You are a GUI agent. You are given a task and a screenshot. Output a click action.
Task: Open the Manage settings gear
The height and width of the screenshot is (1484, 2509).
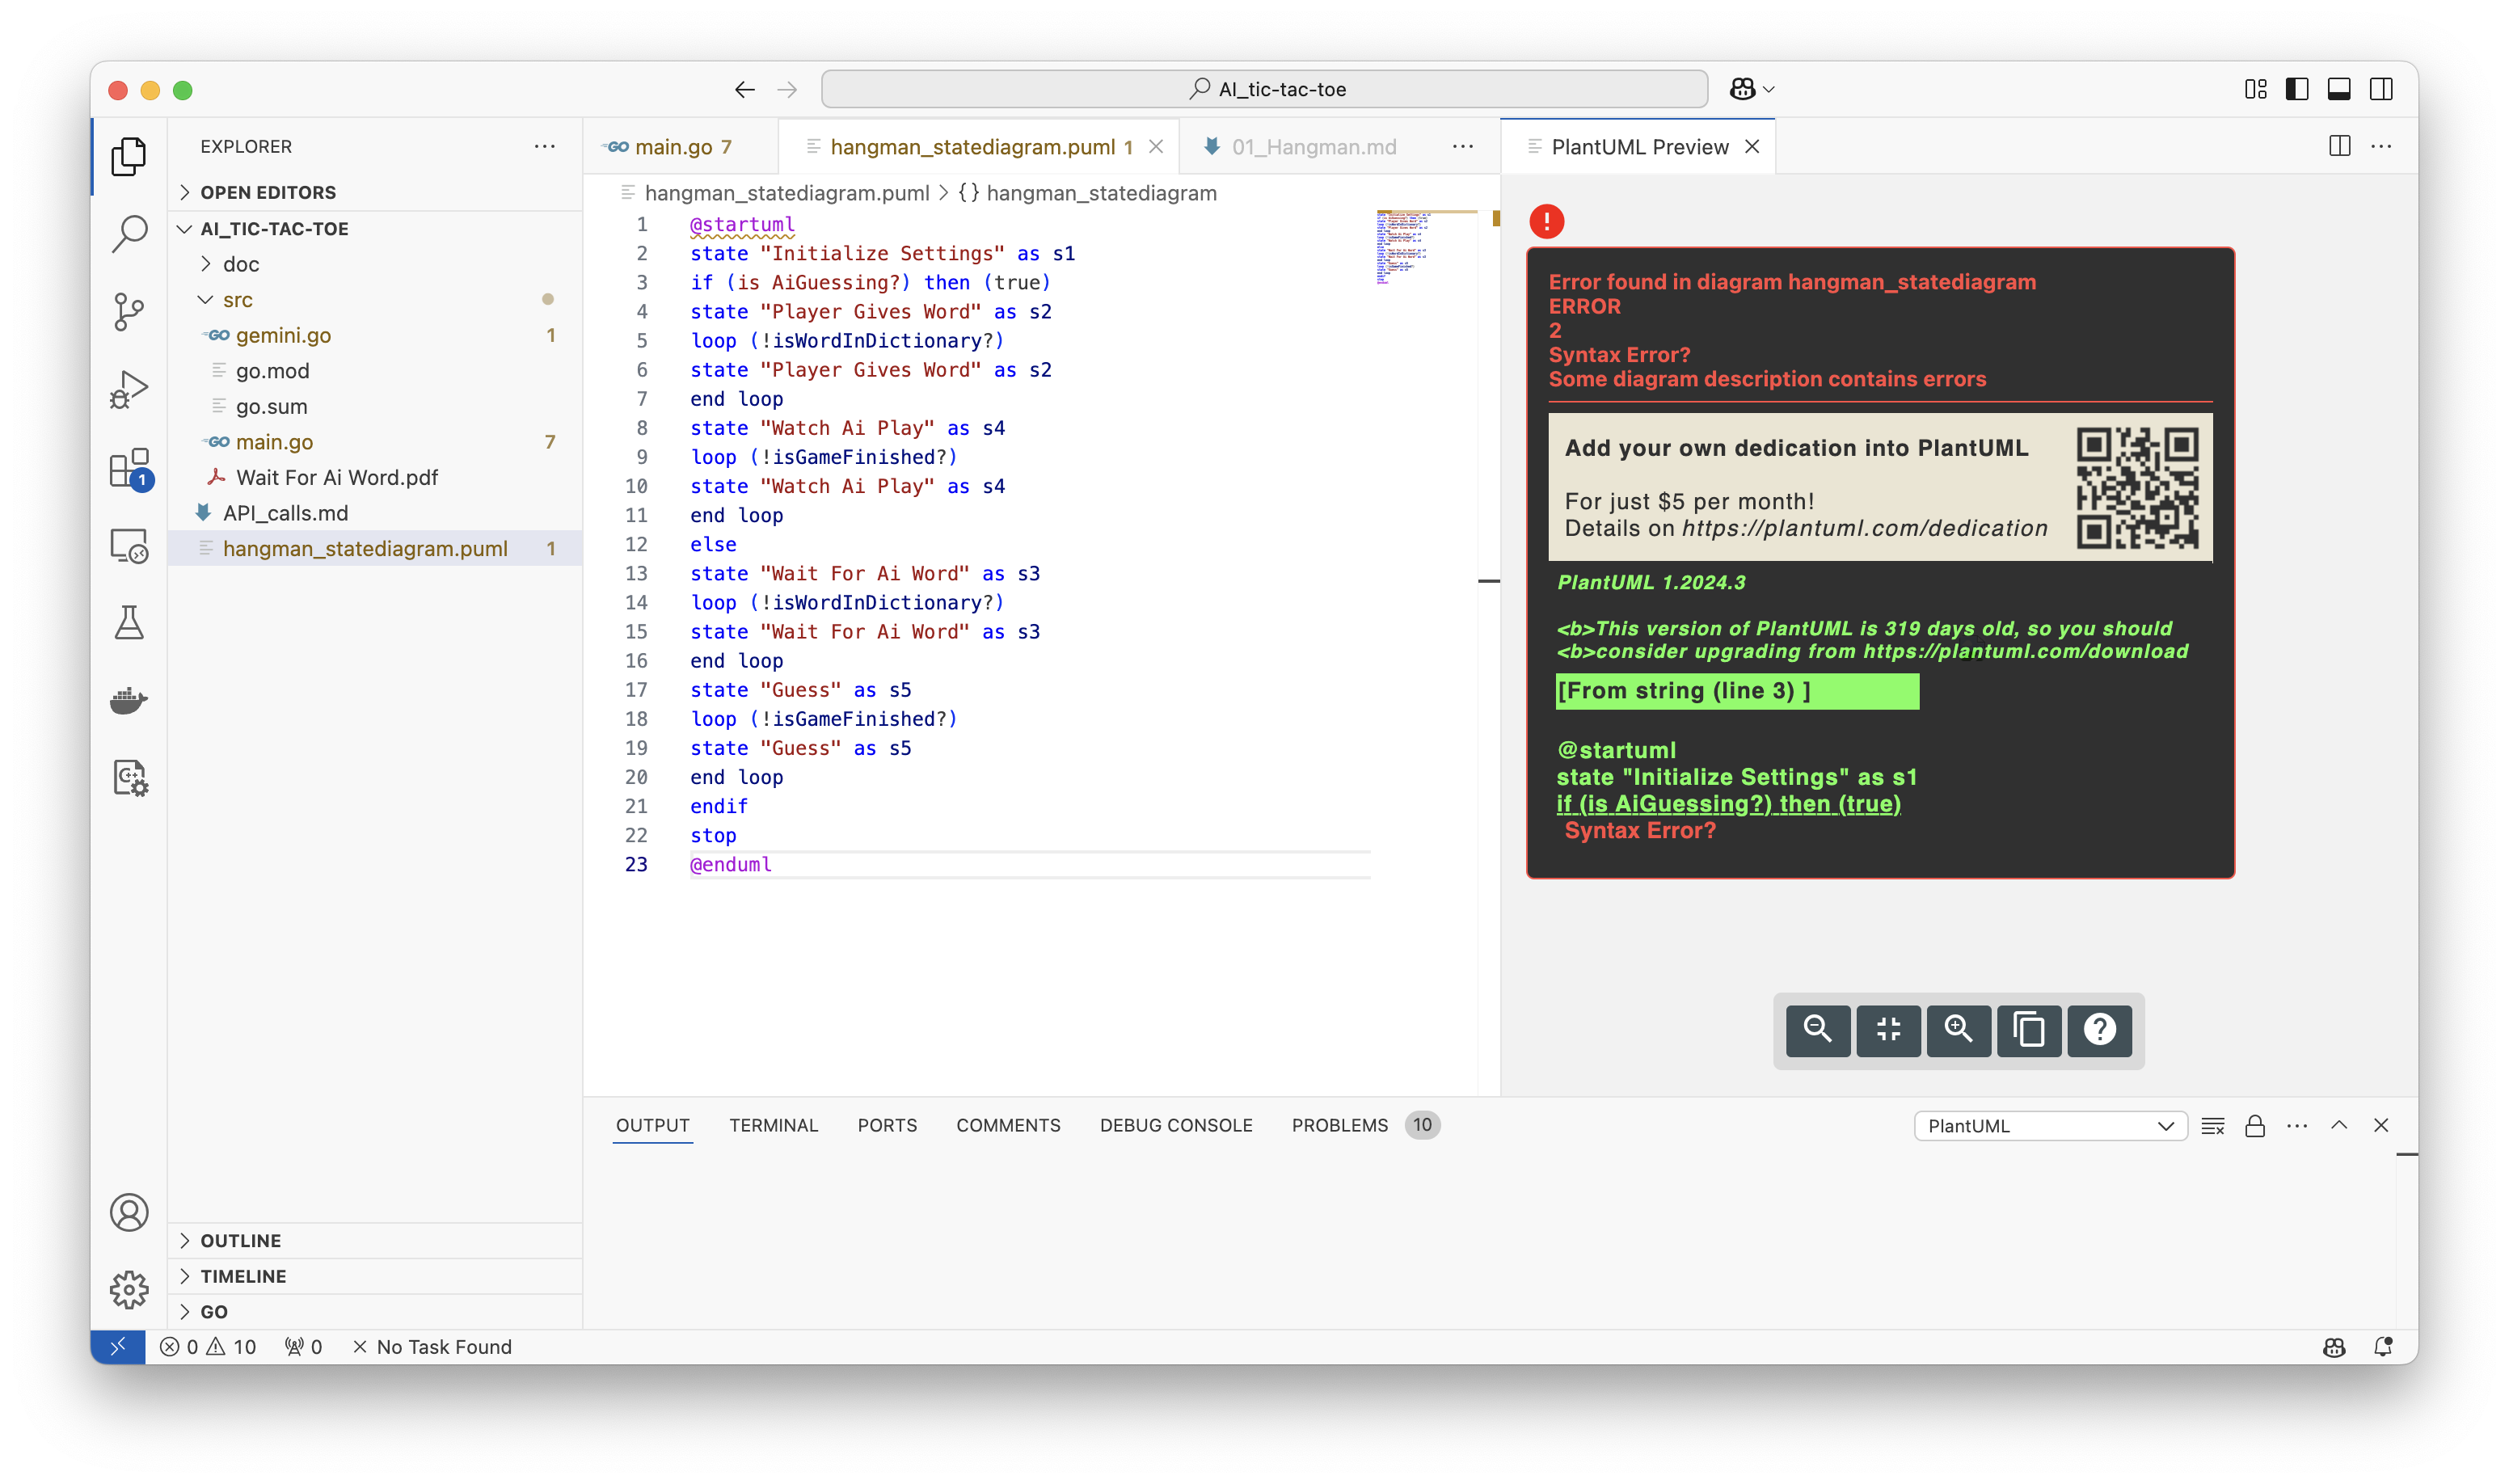click(129, 1290)
